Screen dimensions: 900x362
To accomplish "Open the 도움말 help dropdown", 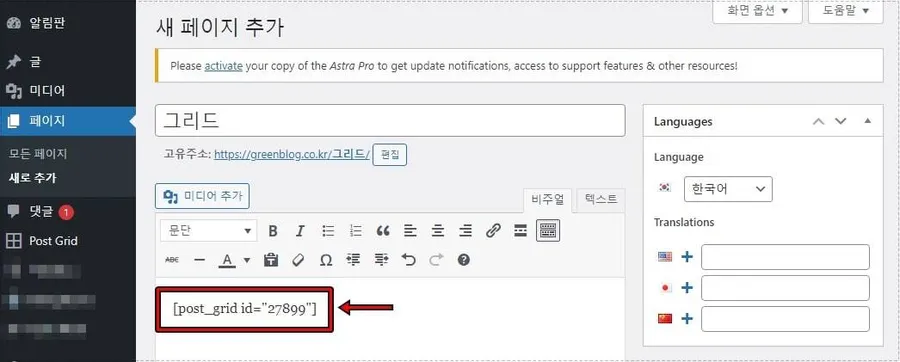I will click(x=845, y=11).
